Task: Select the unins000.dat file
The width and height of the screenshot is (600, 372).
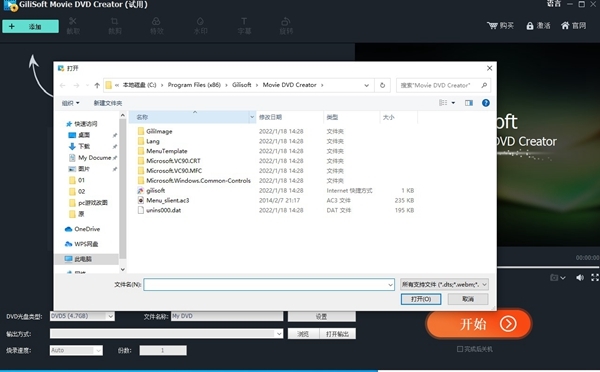Action: click(x=163, y=210)
